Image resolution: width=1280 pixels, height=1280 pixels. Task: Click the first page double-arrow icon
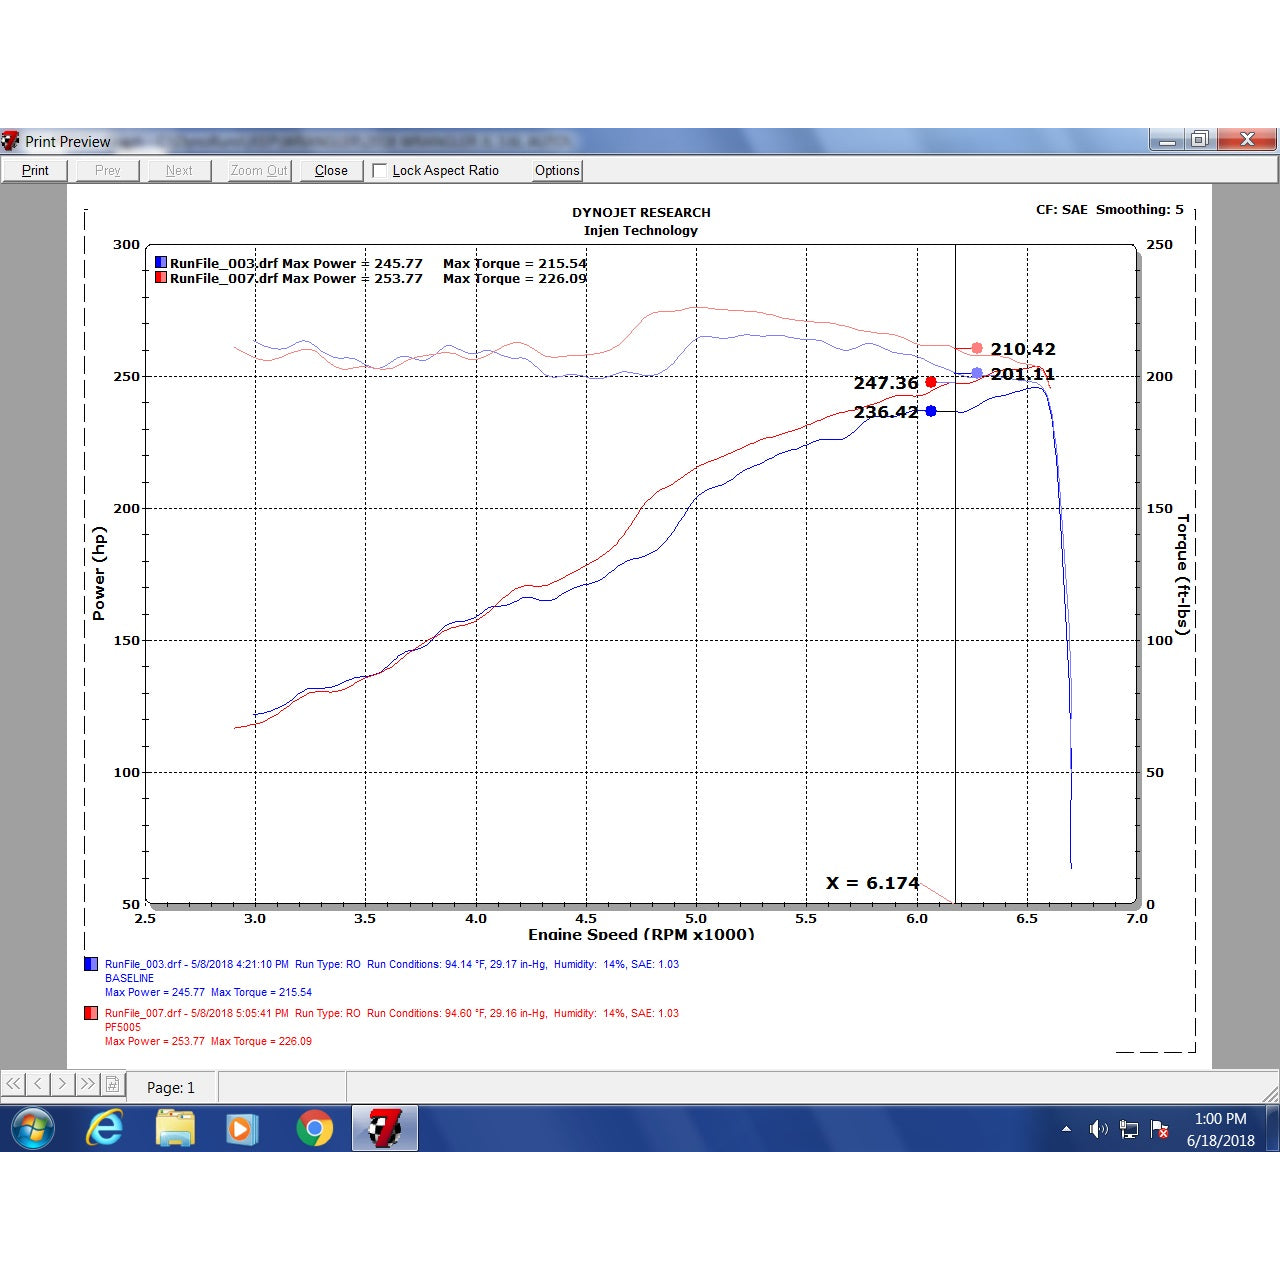point(13,1084)
